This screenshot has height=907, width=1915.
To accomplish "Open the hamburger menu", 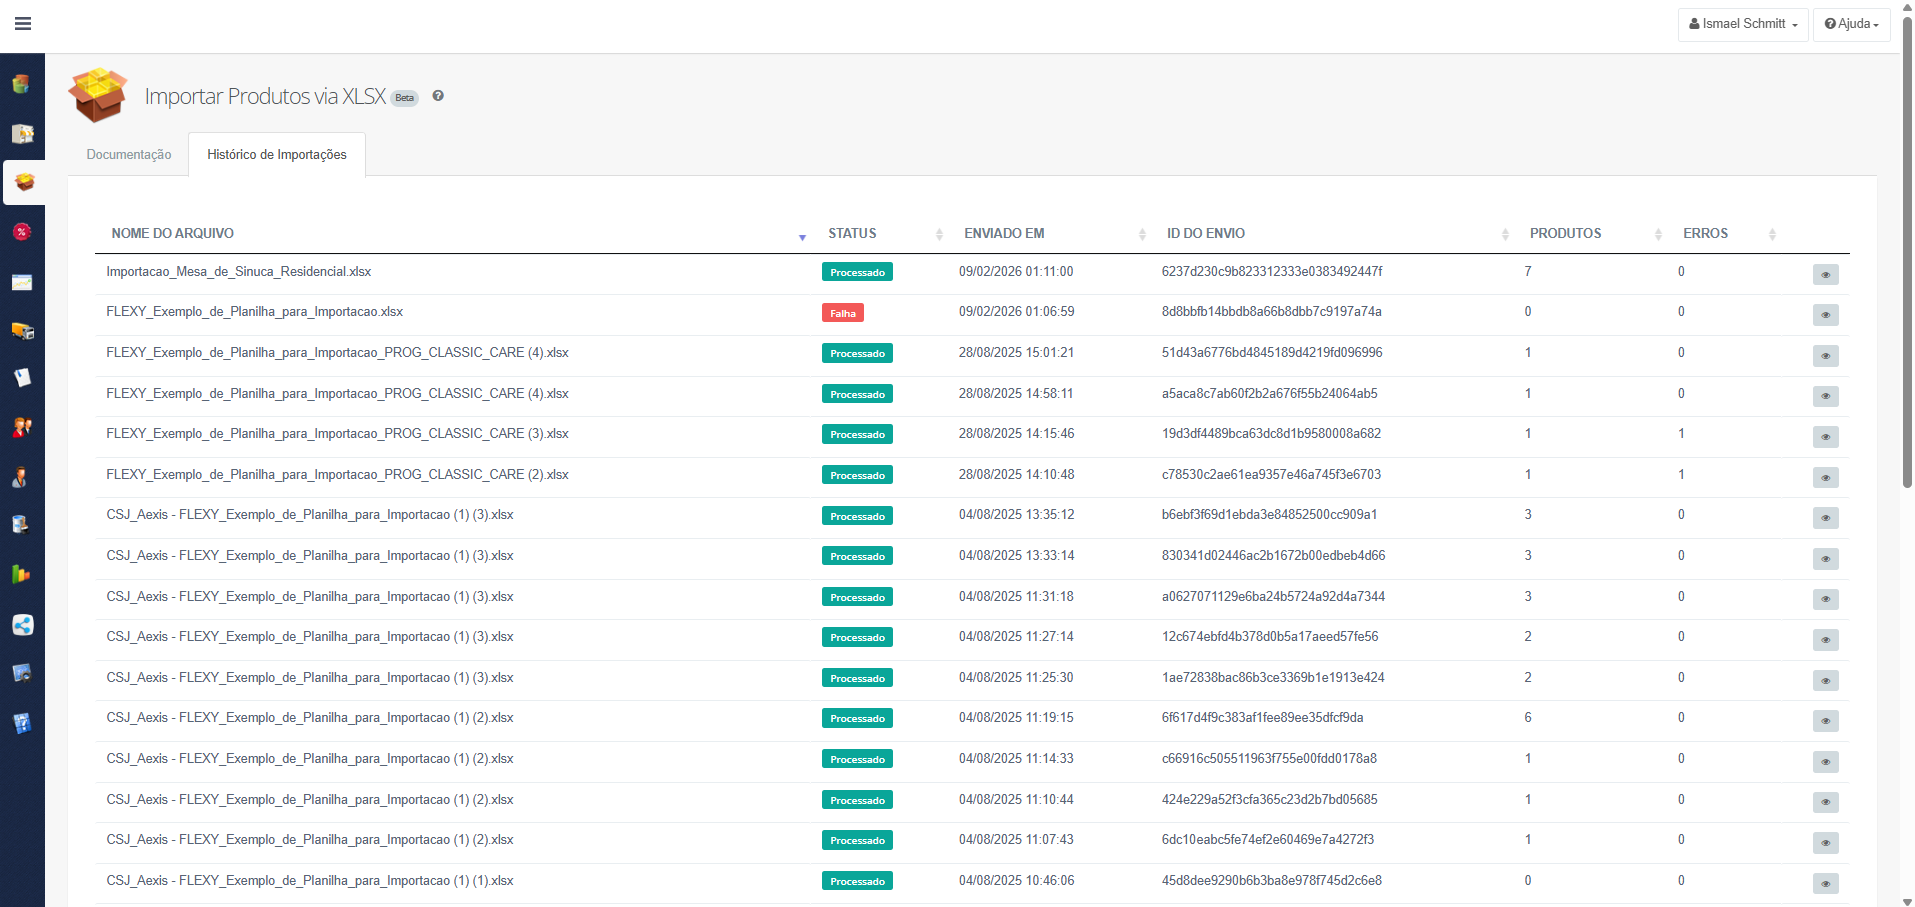I will 23,24.
